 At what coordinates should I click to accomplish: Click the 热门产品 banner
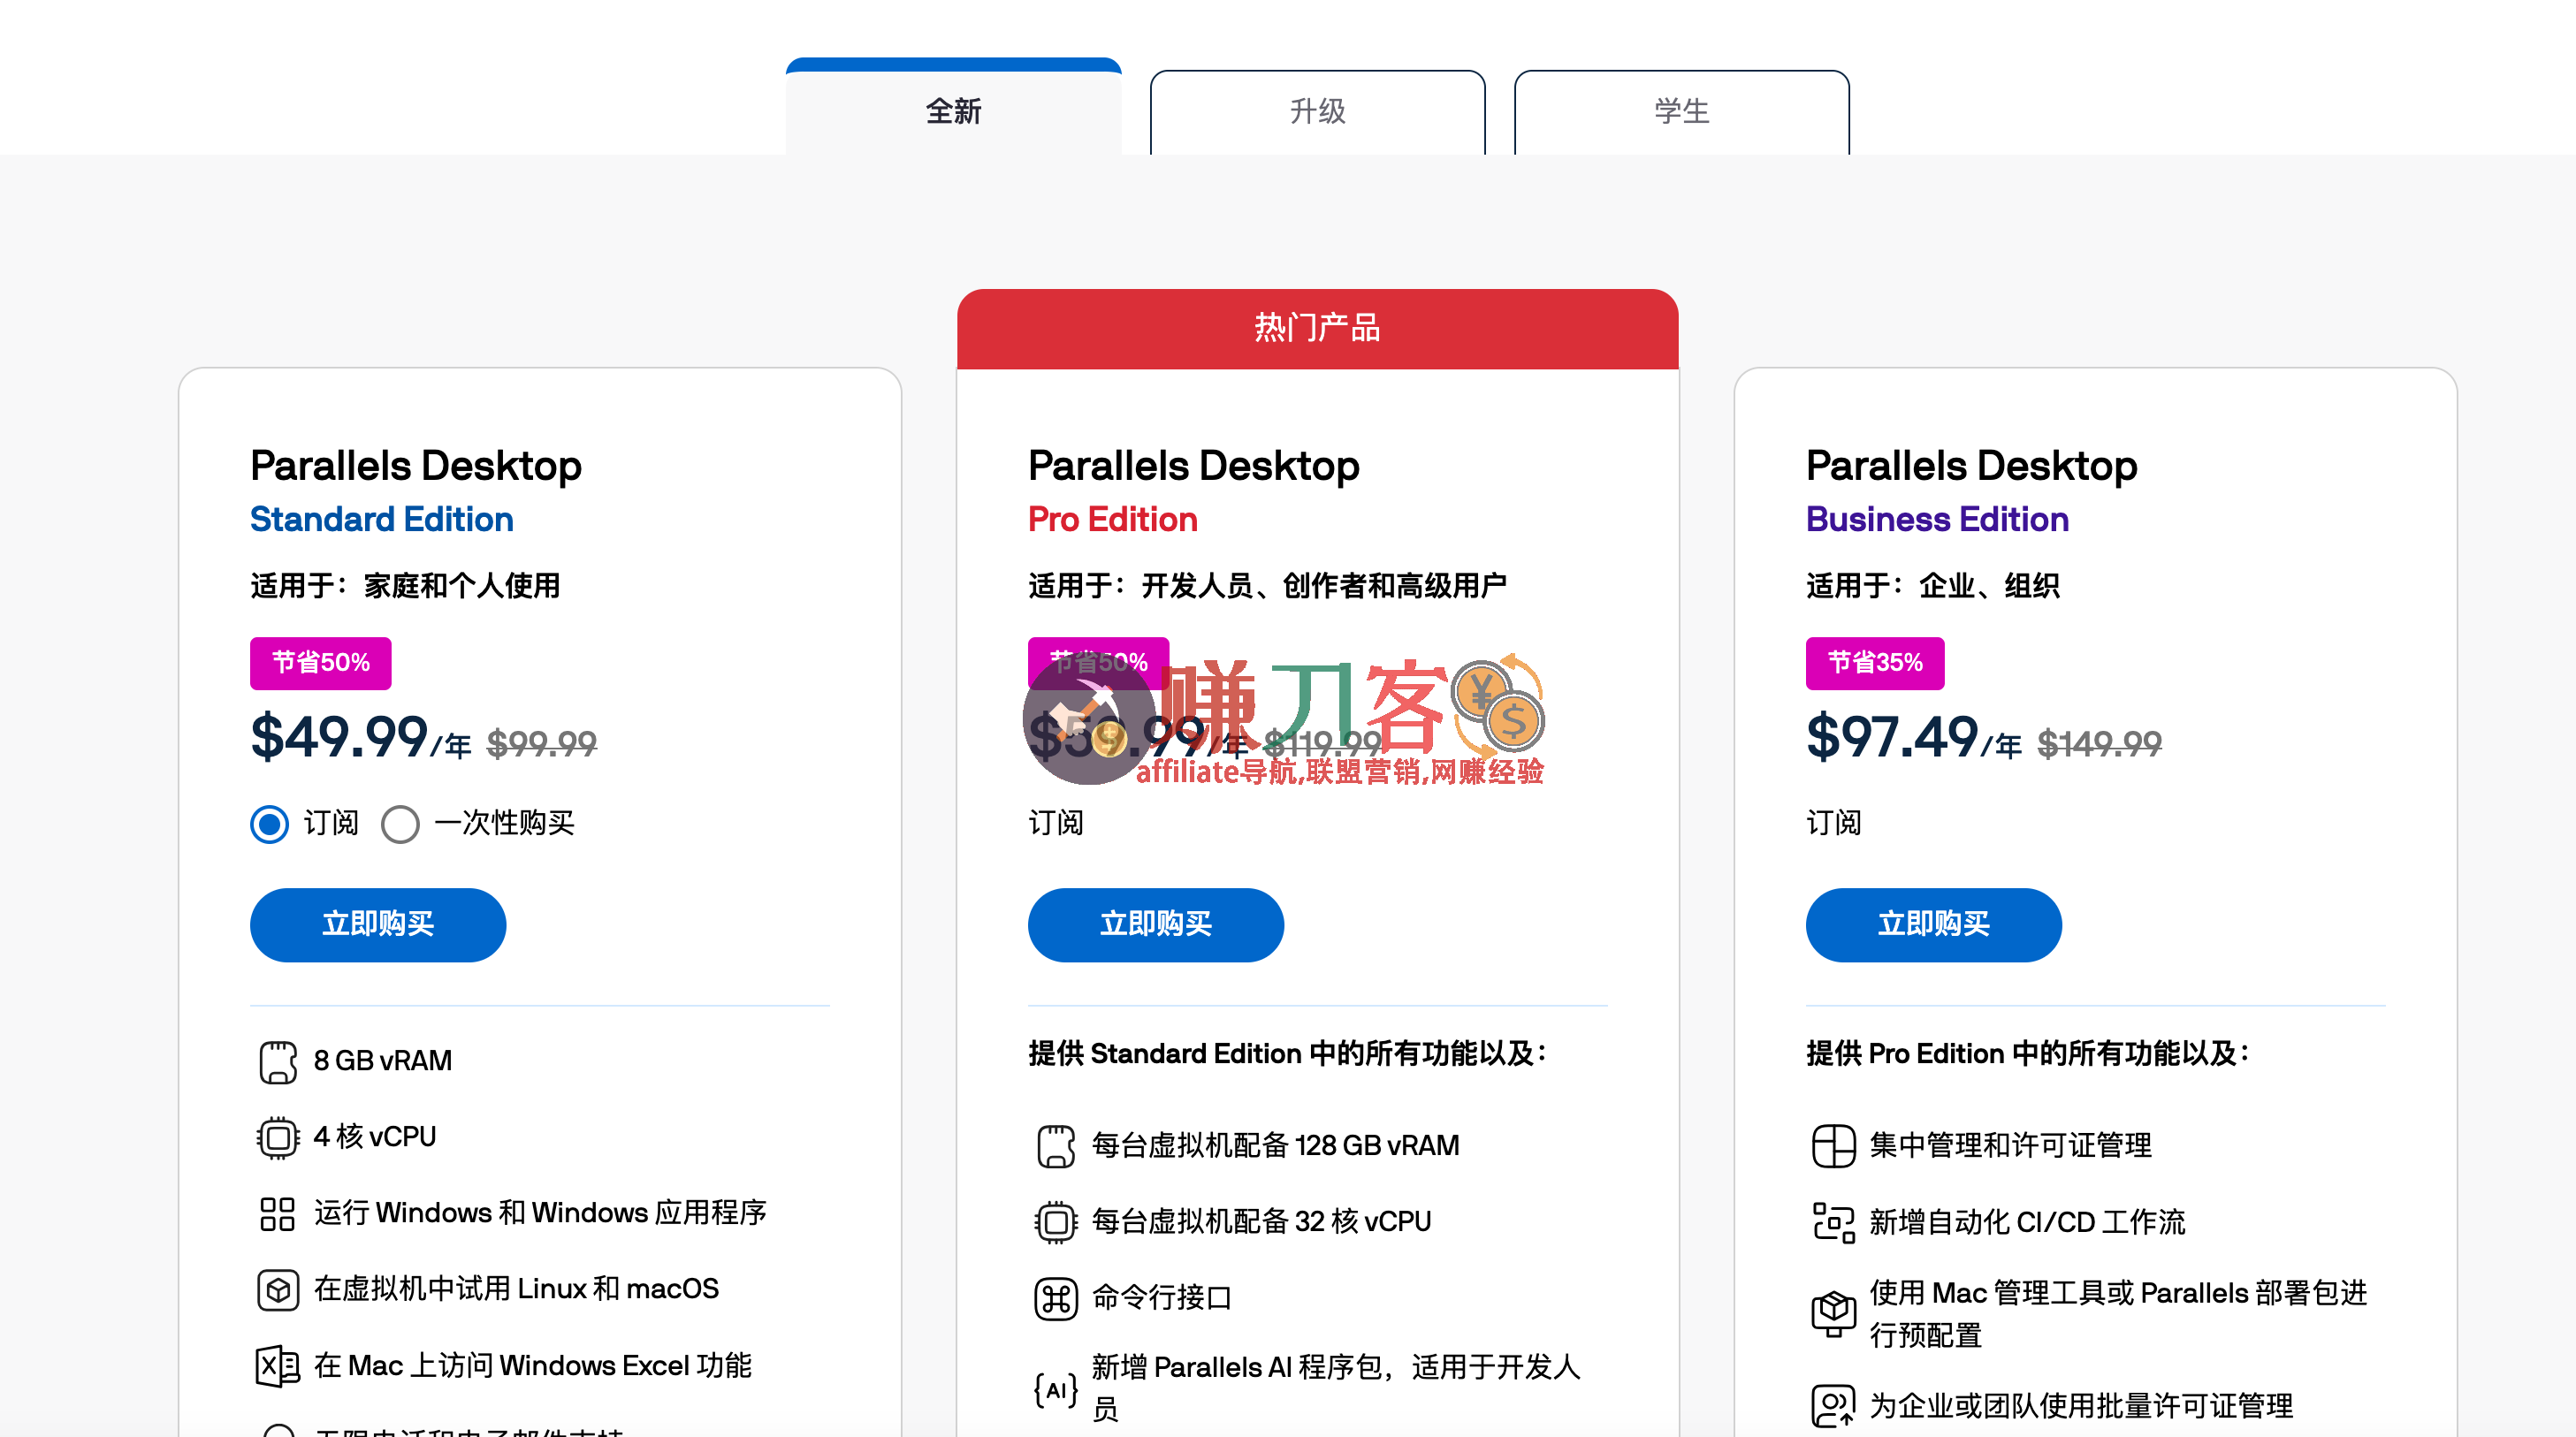[x=1316, y=328]
